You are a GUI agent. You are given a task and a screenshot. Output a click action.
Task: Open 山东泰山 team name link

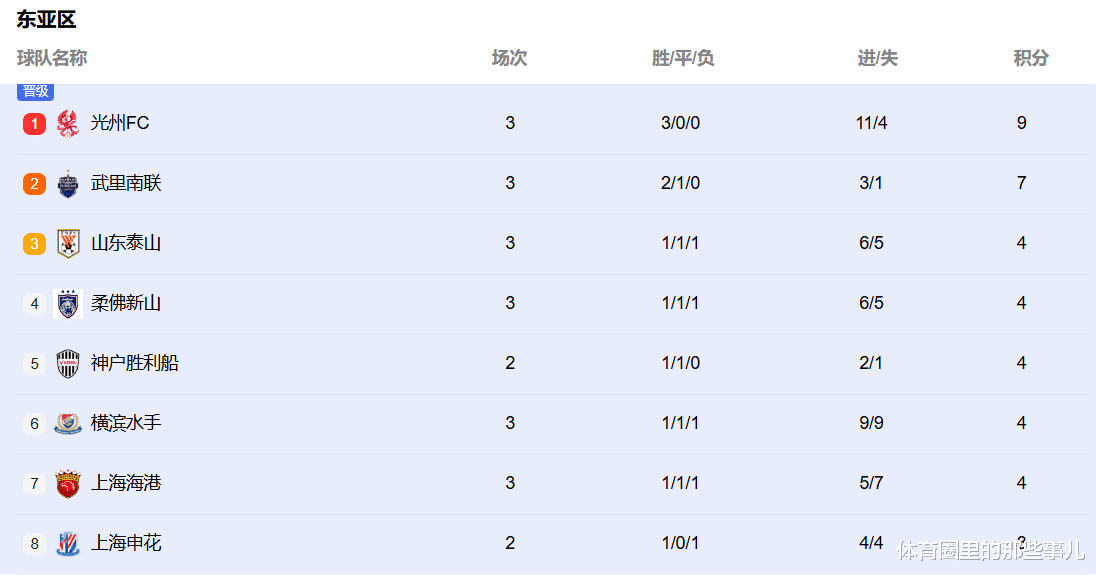(x=126, y=243)
